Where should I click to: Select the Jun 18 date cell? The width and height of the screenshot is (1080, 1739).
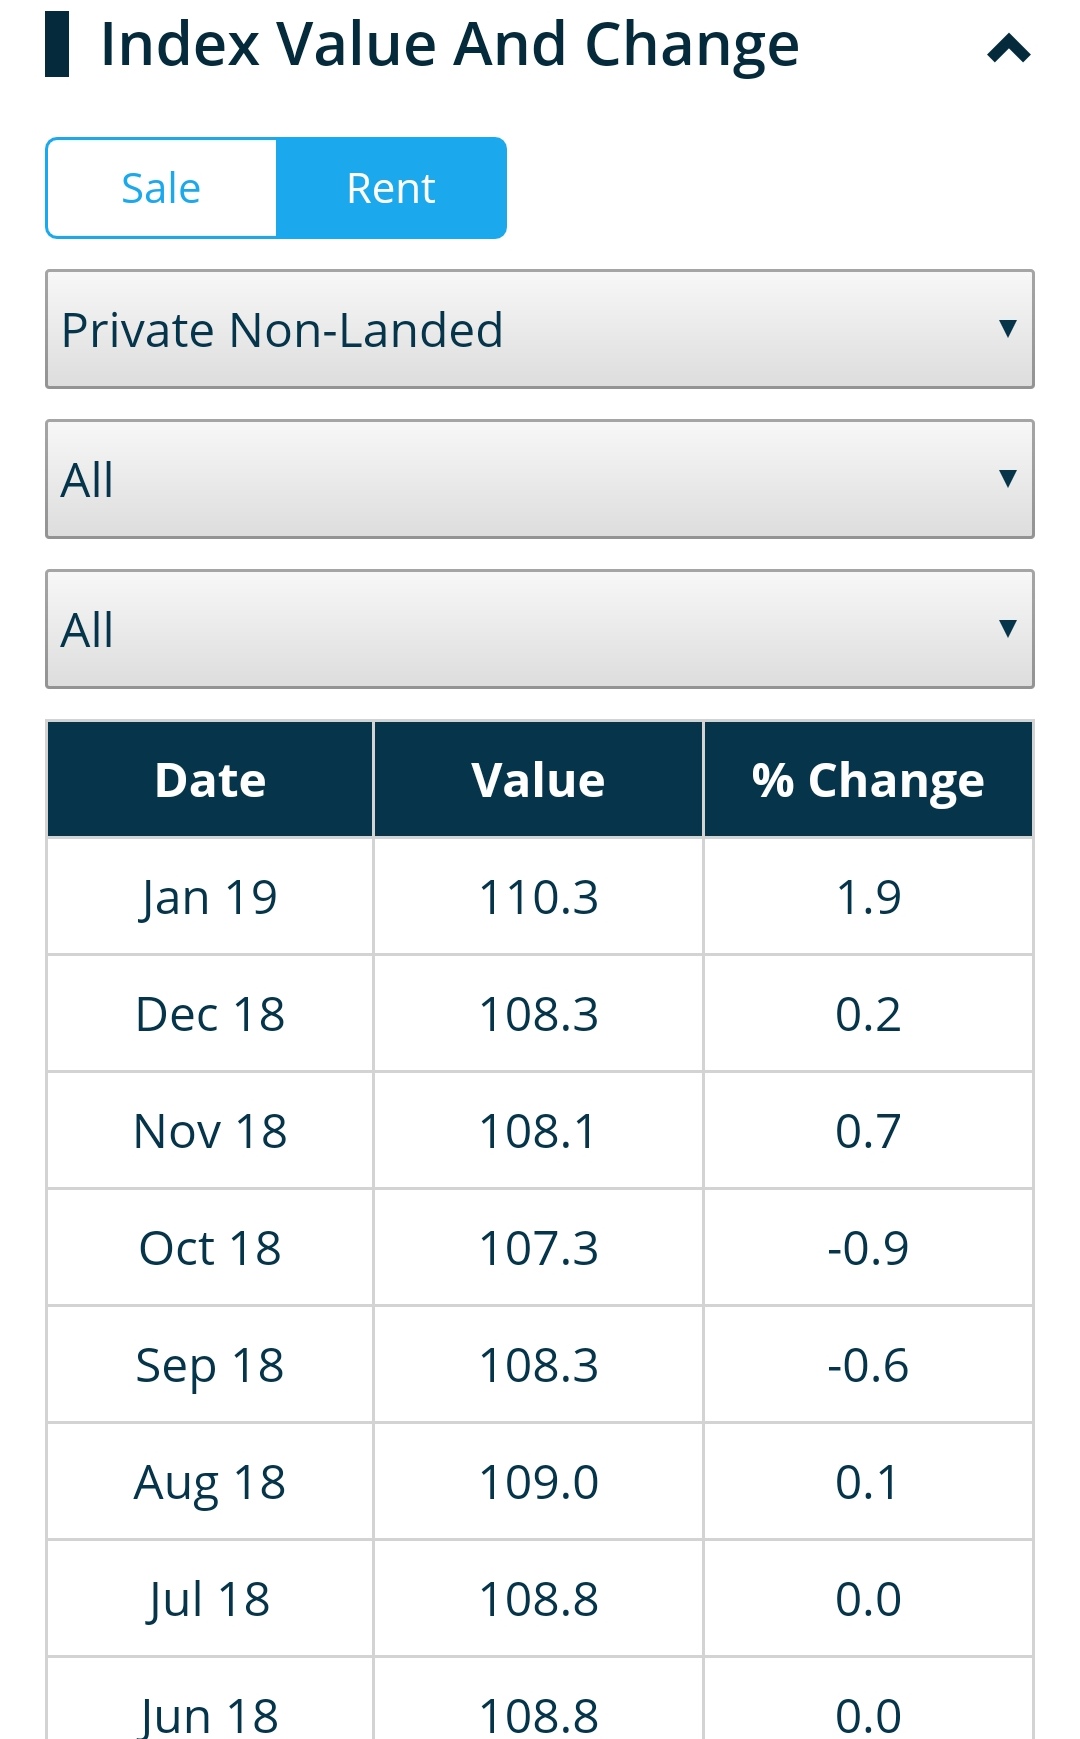coord(210,1714)
